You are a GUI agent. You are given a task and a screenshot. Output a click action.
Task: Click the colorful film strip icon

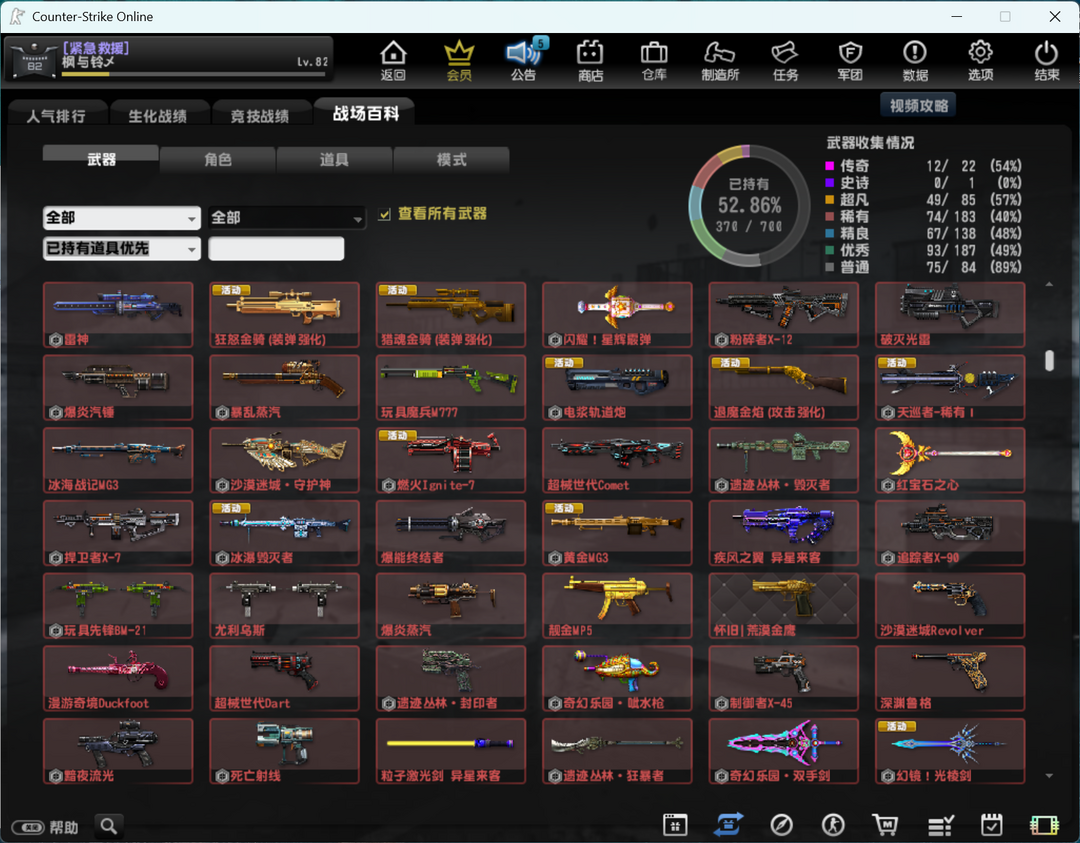pyautogui.click(x=1044, y=824)
